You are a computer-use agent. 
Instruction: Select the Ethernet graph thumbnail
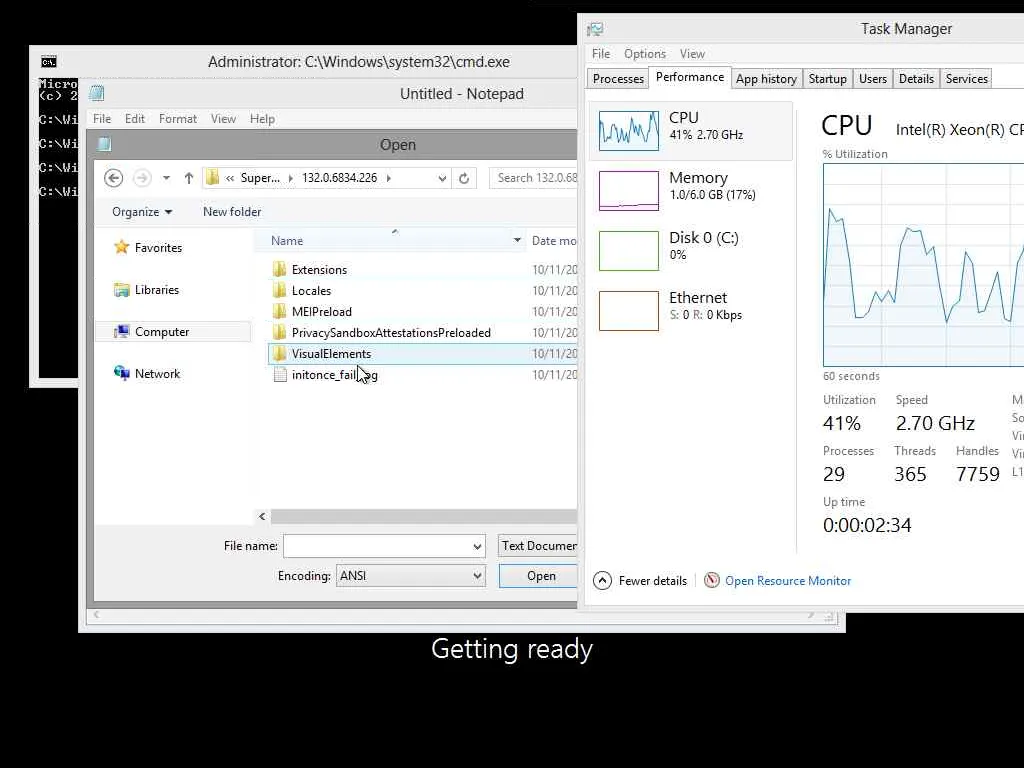[x=629, y=311]
